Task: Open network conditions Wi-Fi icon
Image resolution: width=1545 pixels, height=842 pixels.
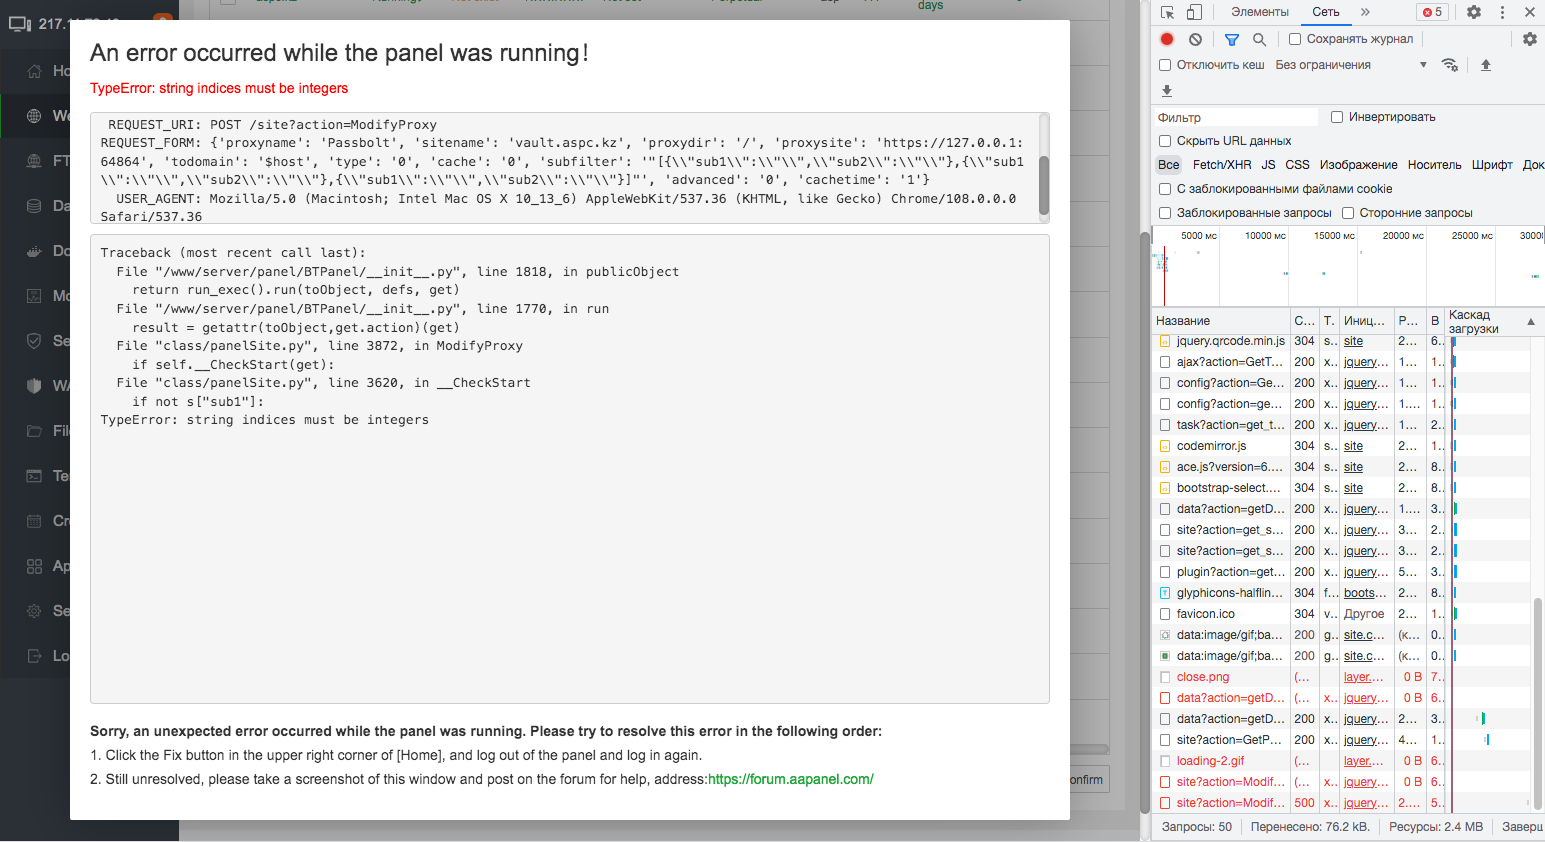Action: click(x=1449, y=65)
